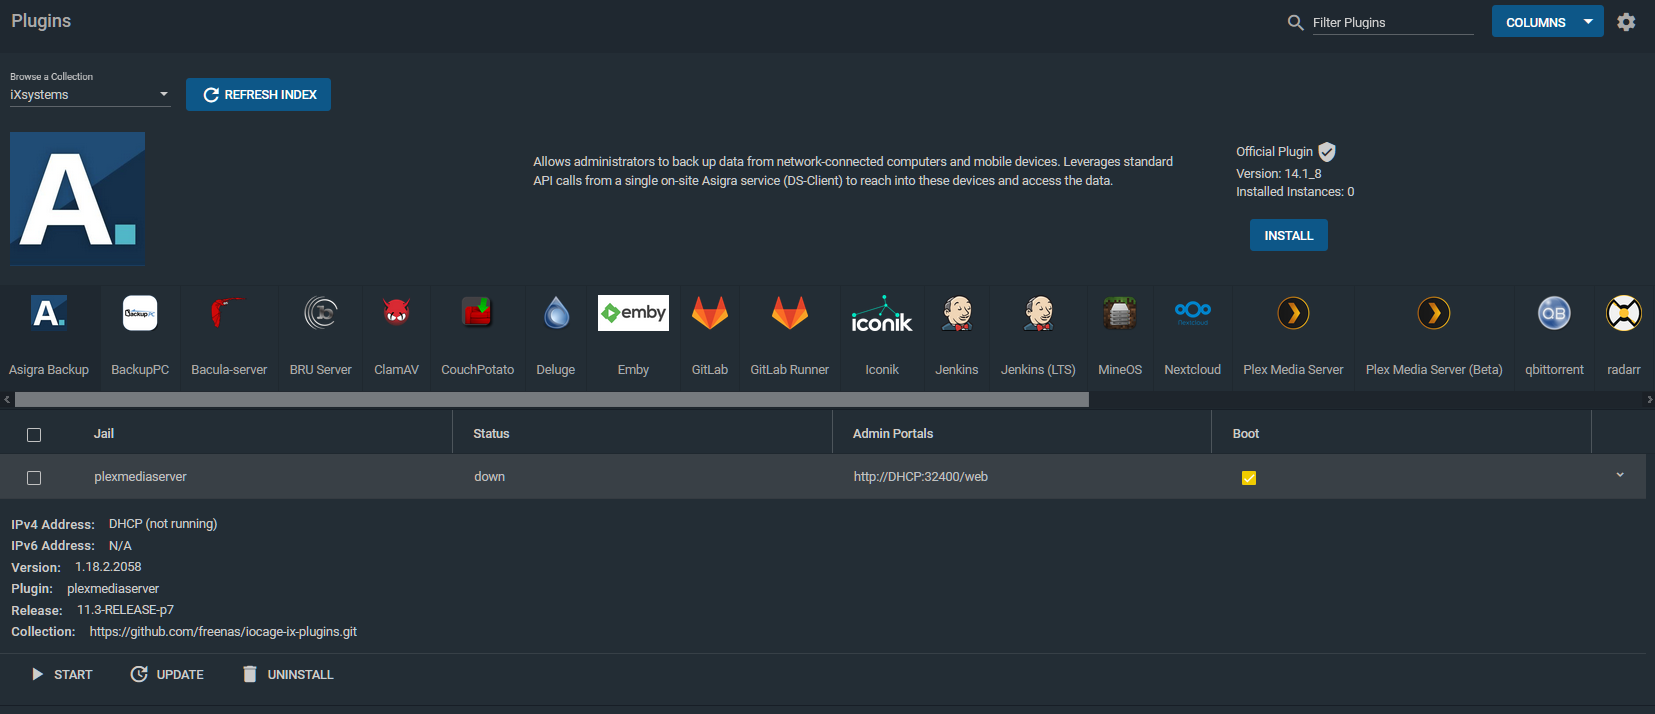Select the ClamAV plugin icon
Screen dimensions: 1655x714
397,313
